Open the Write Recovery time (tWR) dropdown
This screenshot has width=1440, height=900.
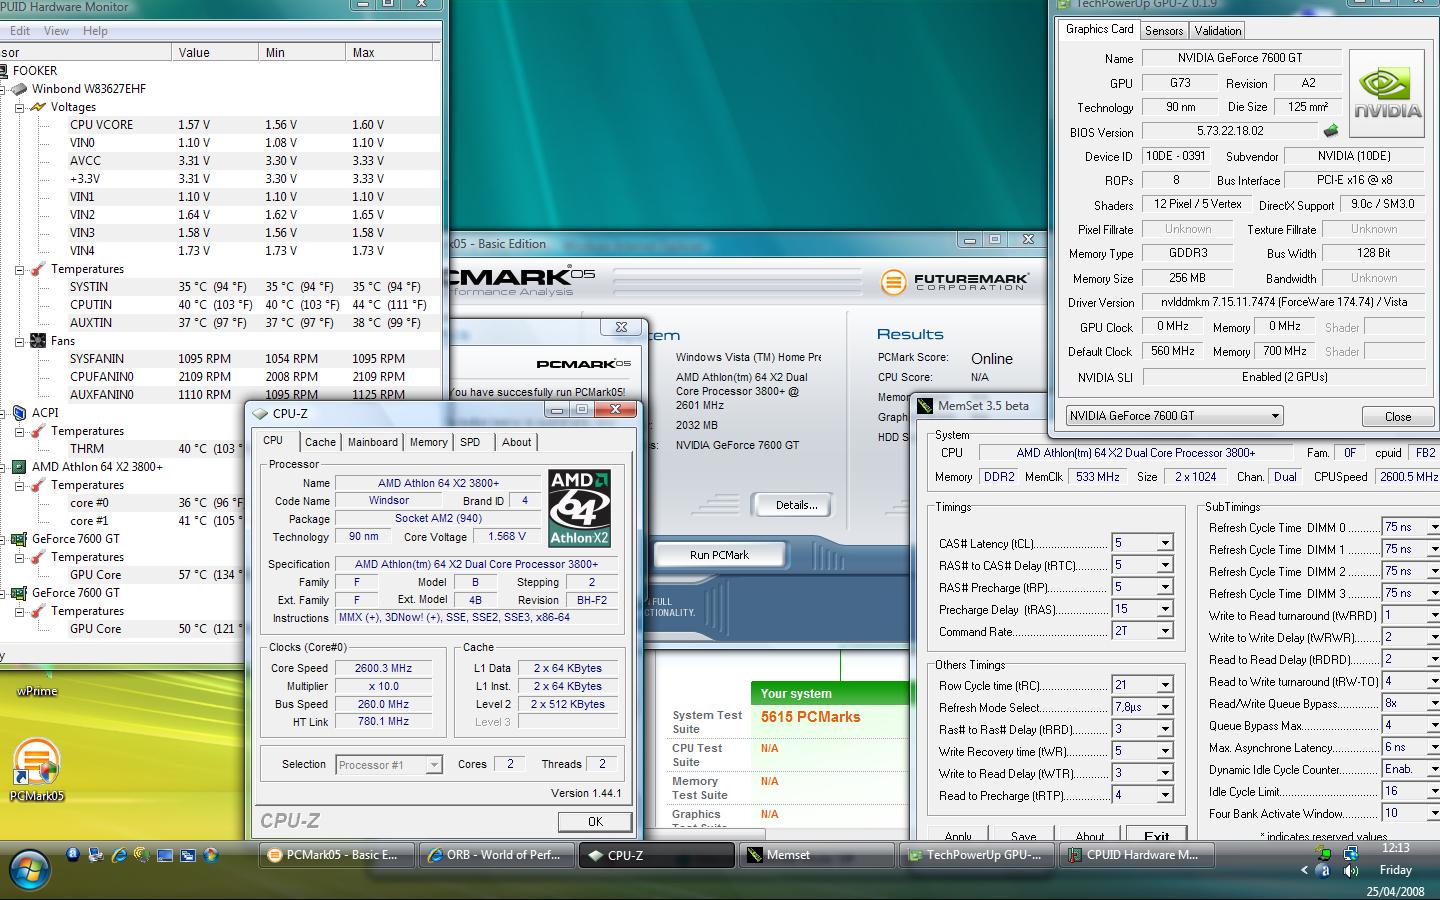click(1165, 751)
